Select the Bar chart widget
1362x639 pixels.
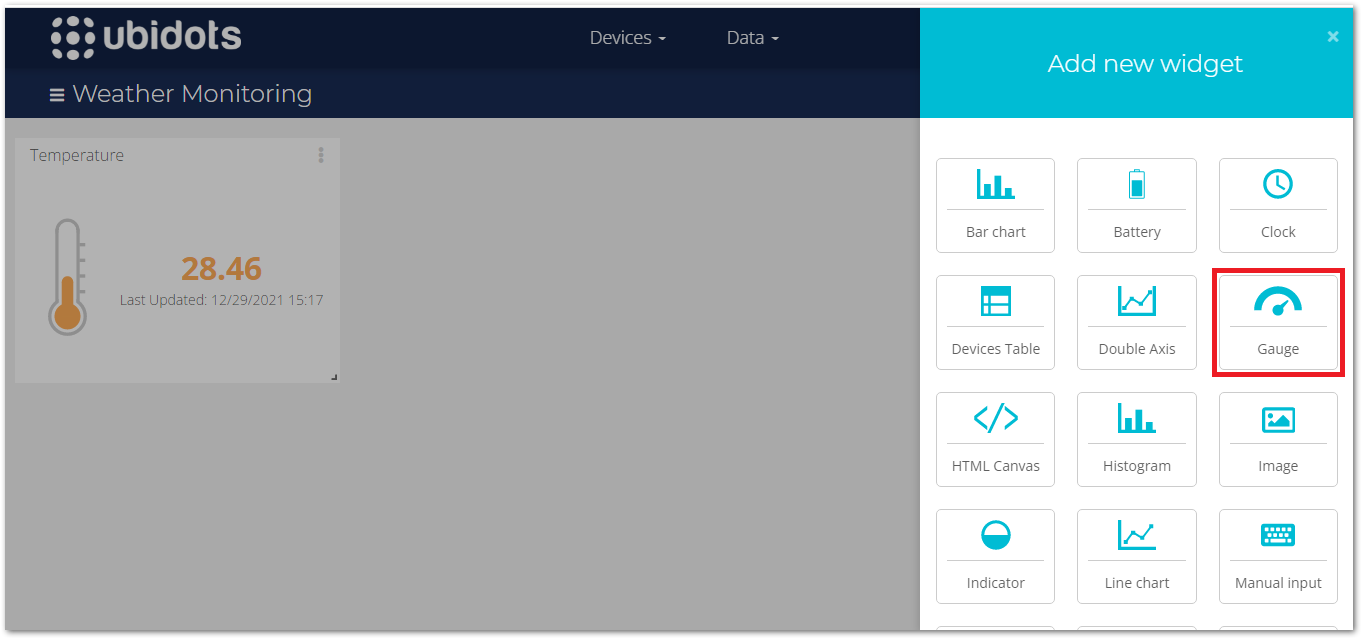[995, 205]
